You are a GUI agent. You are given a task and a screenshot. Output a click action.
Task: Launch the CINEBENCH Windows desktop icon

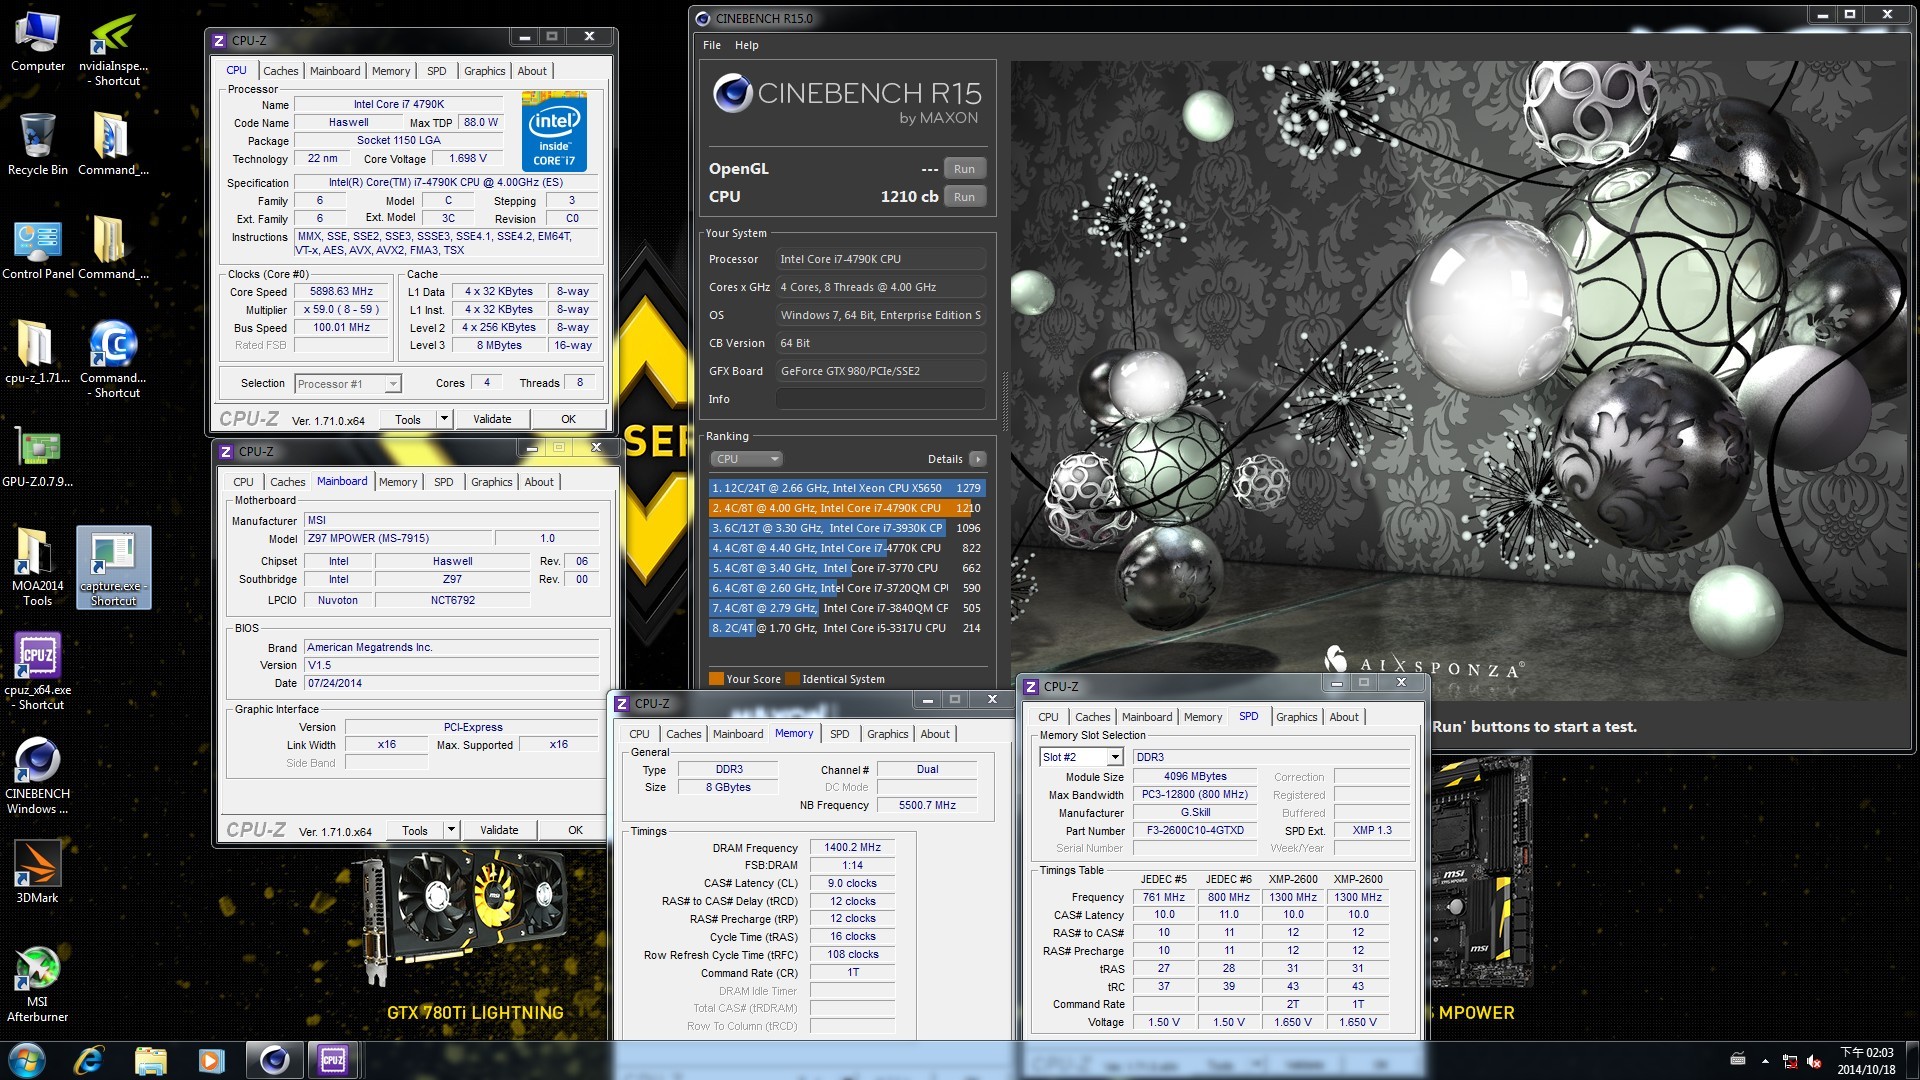tap(38, 776)
